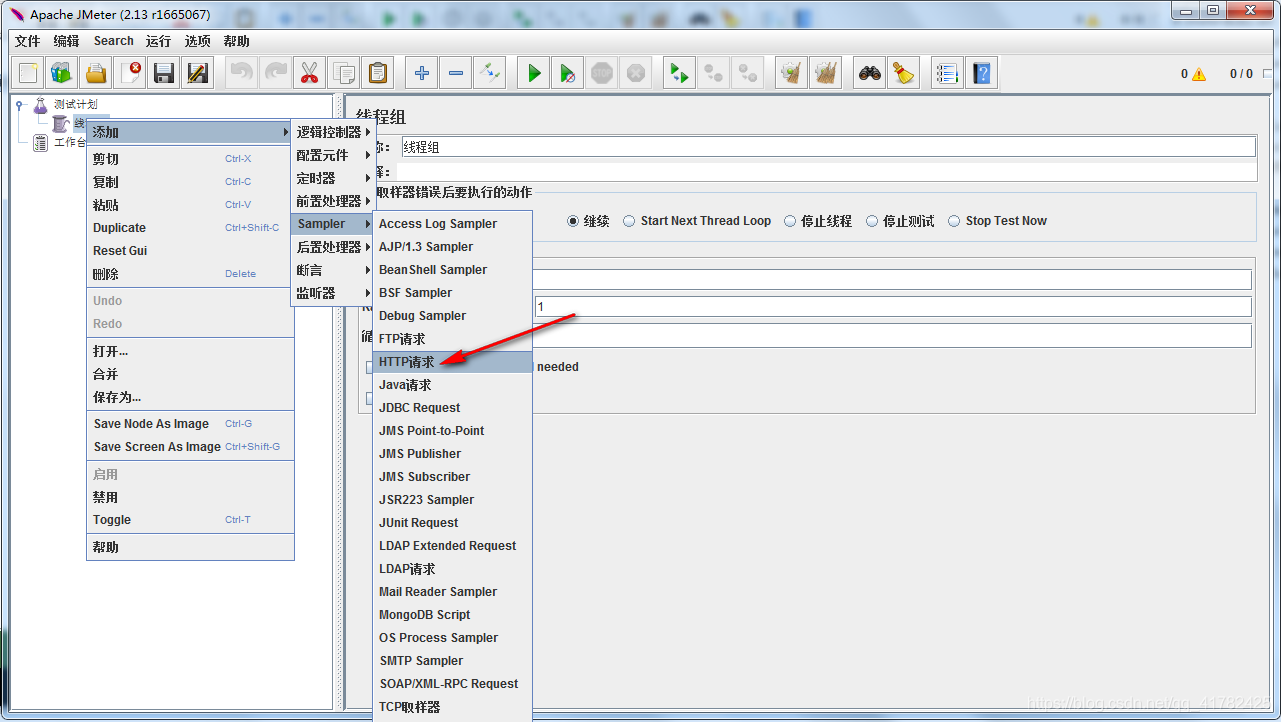This screenshot has width=1281, height=722.
Task: Click the Reset Search broom icon
Action: (x=904, y=73)
